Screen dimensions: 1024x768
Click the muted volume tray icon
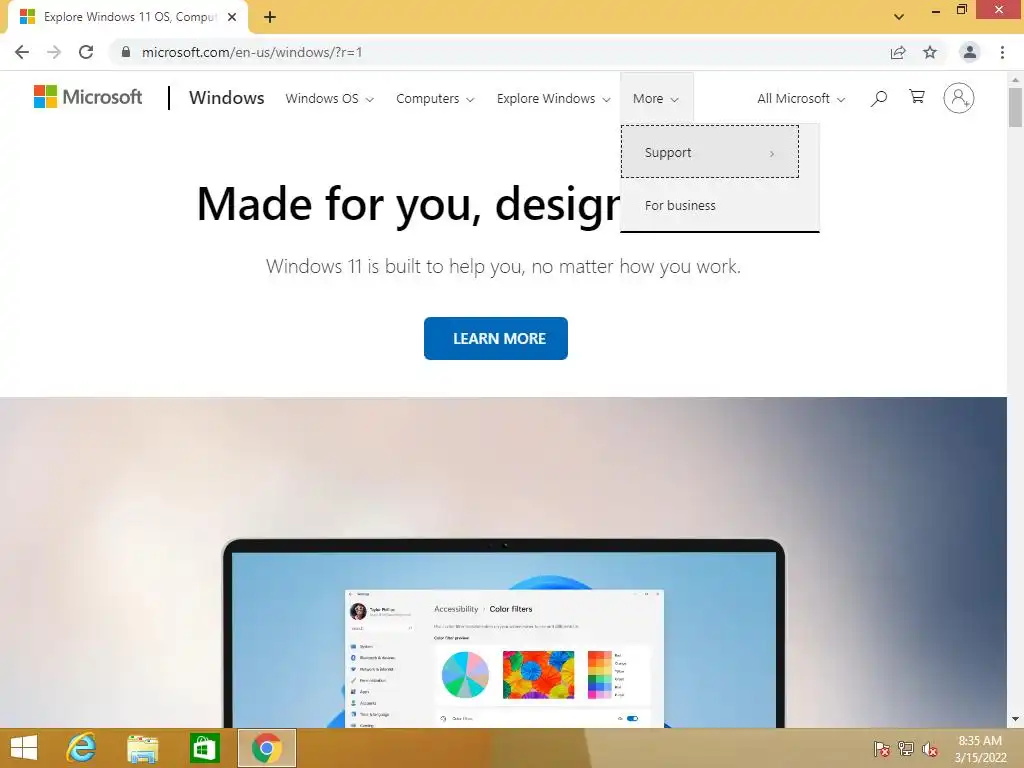coord(930,749)
